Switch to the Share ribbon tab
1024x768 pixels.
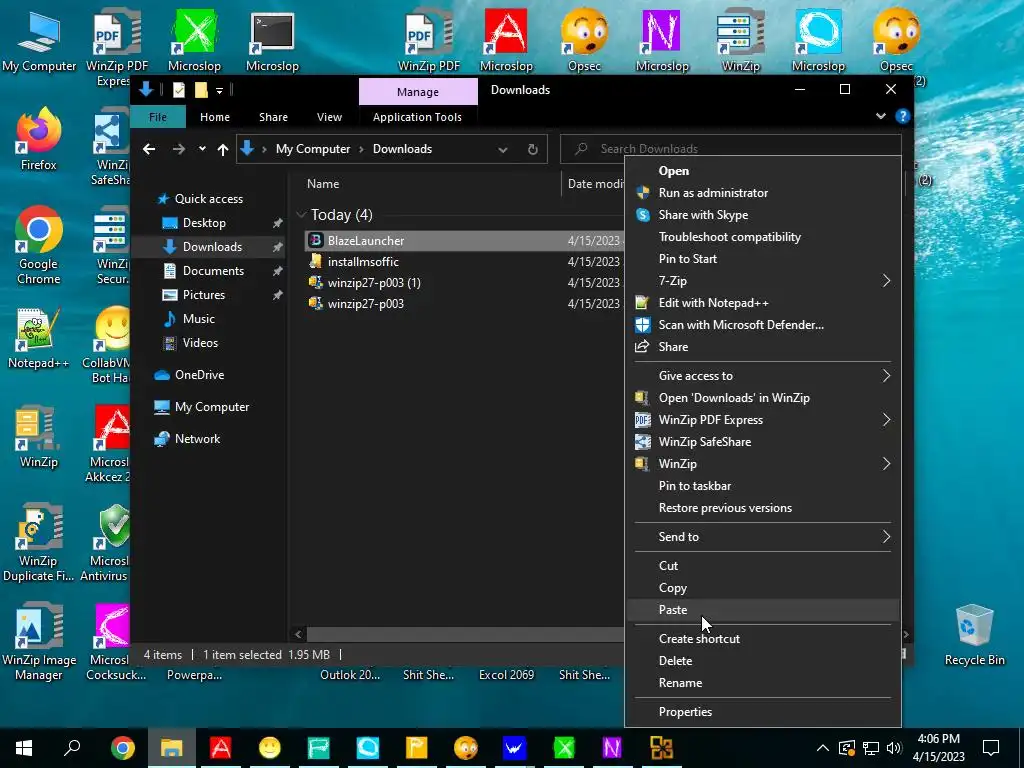[273, 117]
